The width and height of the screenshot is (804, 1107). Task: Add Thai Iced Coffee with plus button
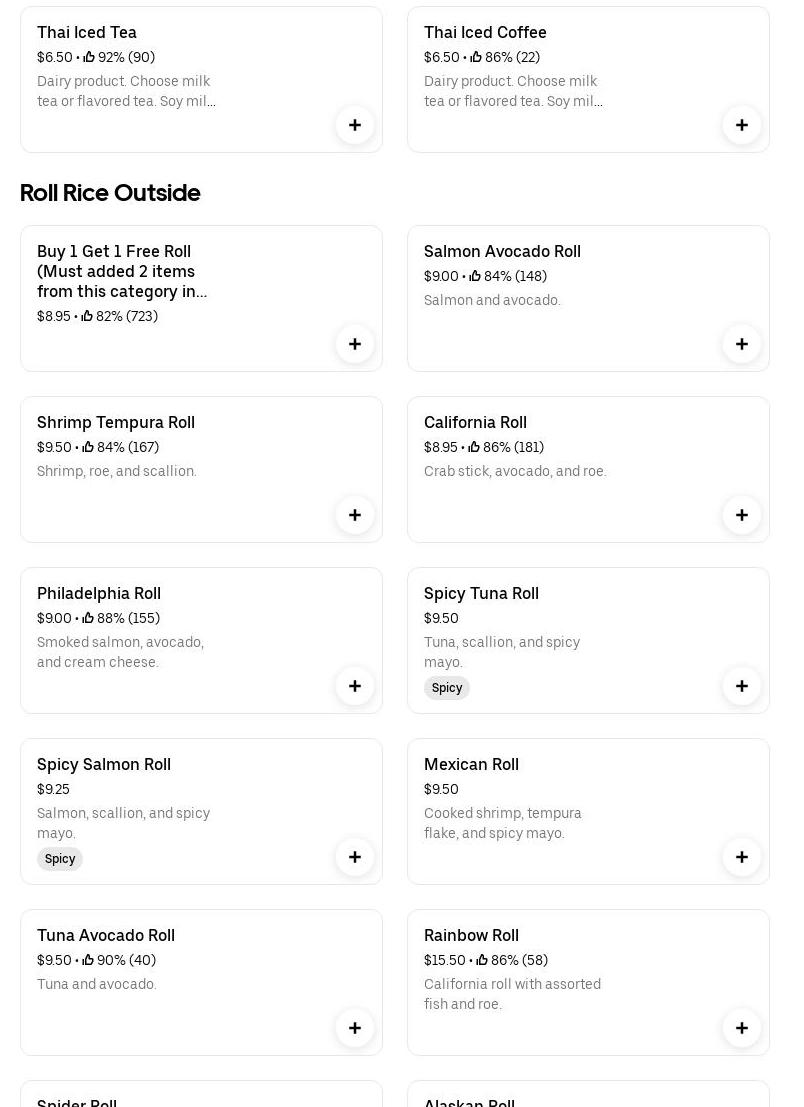[x=742, y=125]
